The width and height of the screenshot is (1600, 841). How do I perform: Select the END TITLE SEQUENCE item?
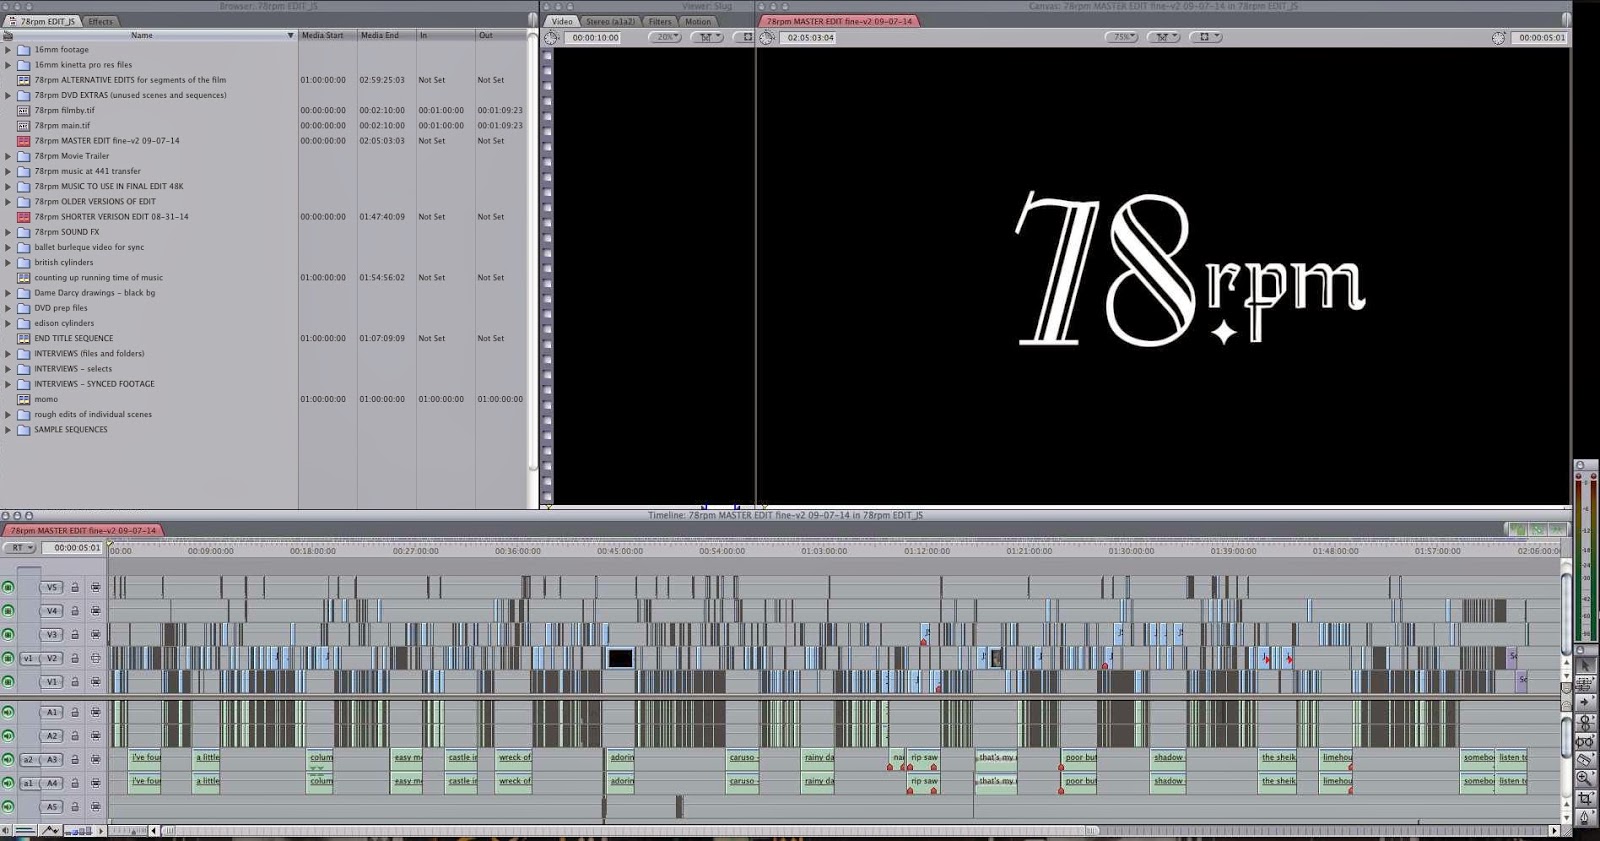(74, 338)
